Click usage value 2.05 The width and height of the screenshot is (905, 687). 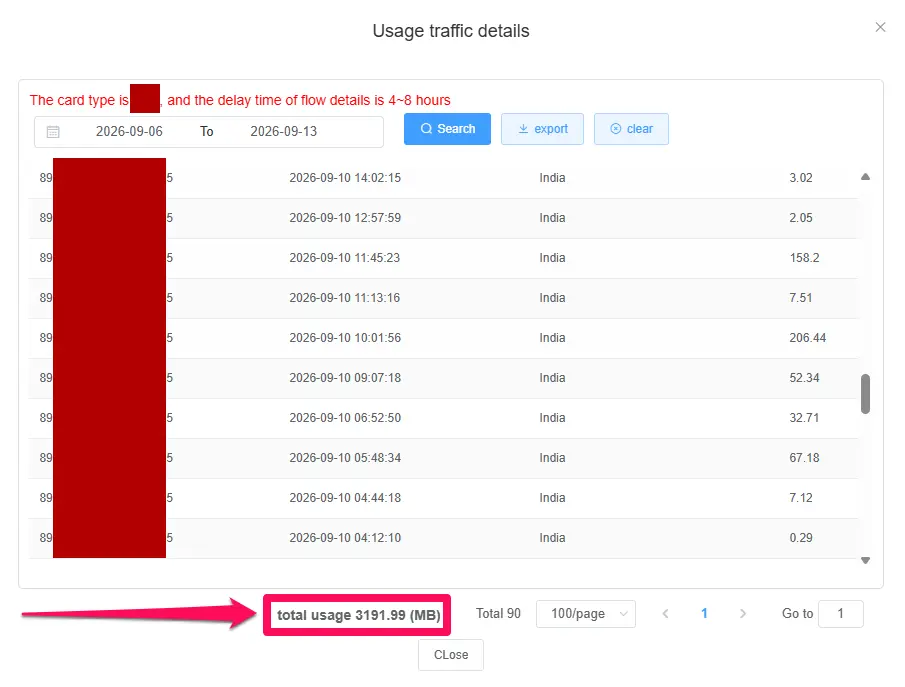click(x=801, y=218)
